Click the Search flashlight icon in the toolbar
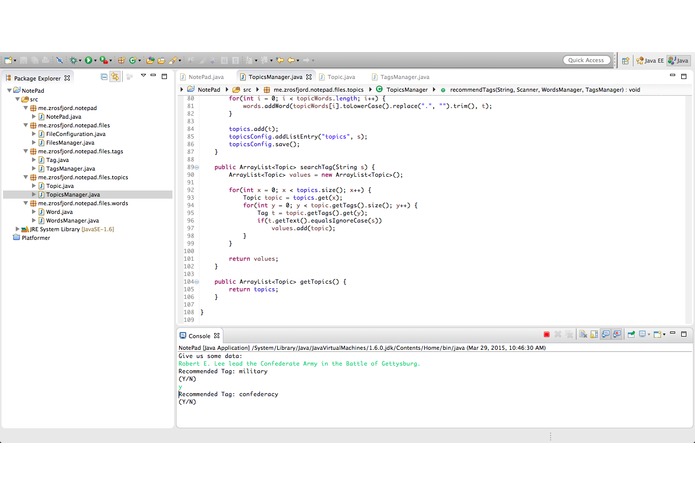 click(173, 60)
